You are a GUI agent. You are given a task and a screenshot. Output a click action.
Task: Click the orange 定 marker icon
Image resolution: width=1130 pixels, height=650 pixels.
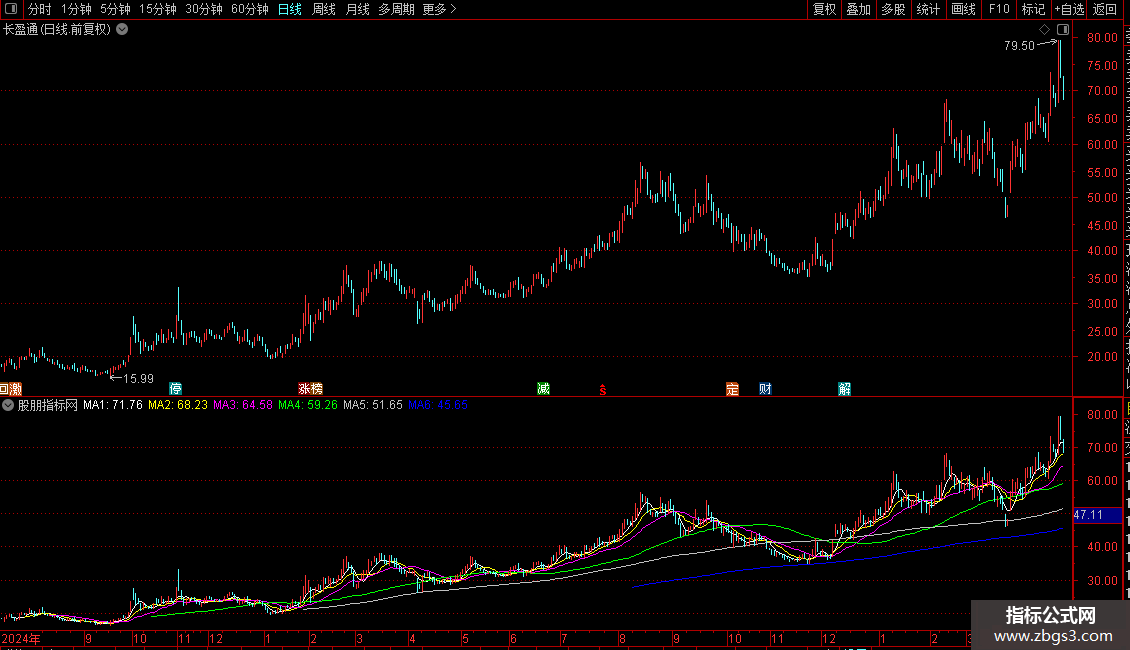click(x=732, y=389)
